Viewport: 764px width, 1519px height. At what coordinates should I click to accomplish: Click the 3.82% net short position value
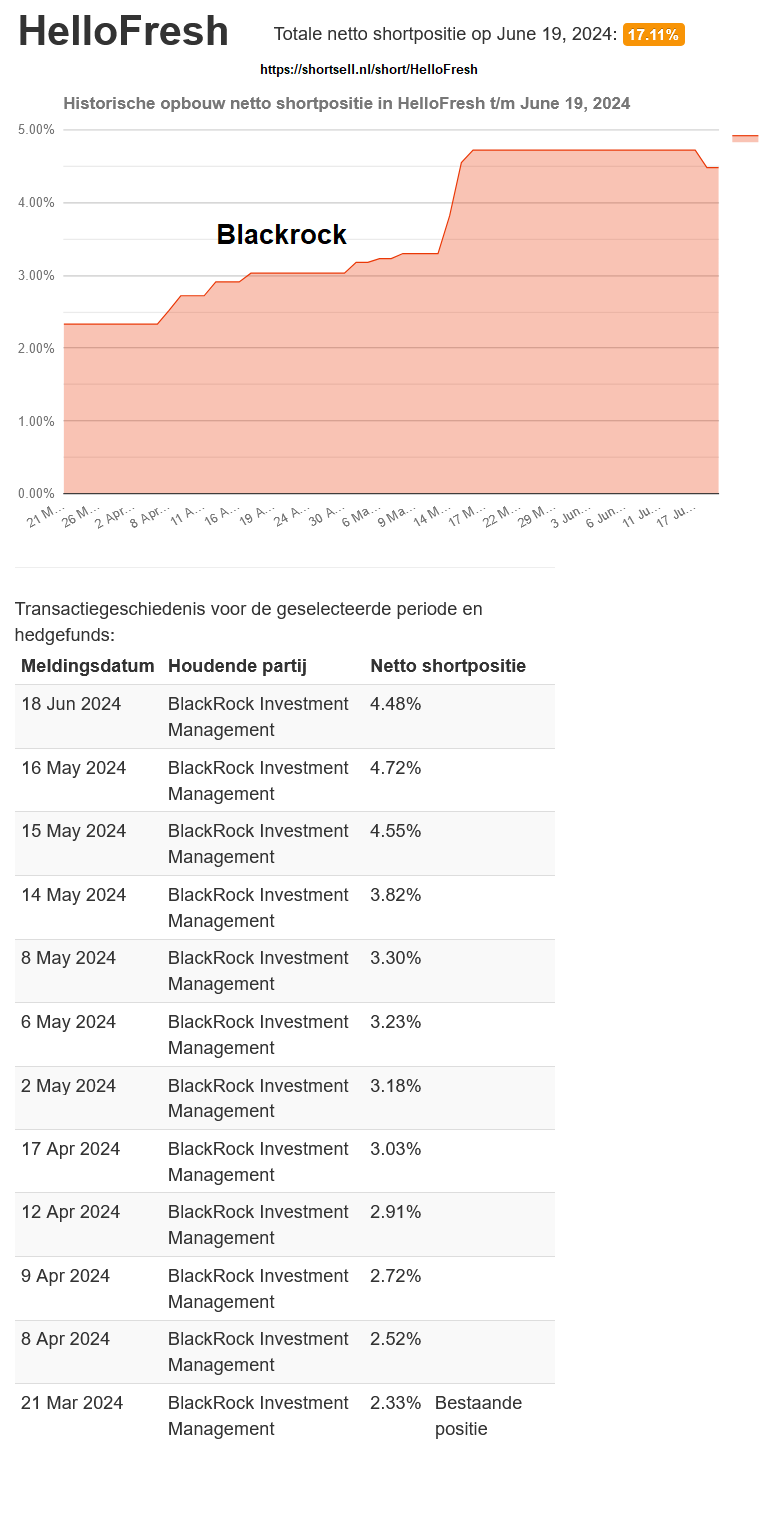tap(395, 895)
